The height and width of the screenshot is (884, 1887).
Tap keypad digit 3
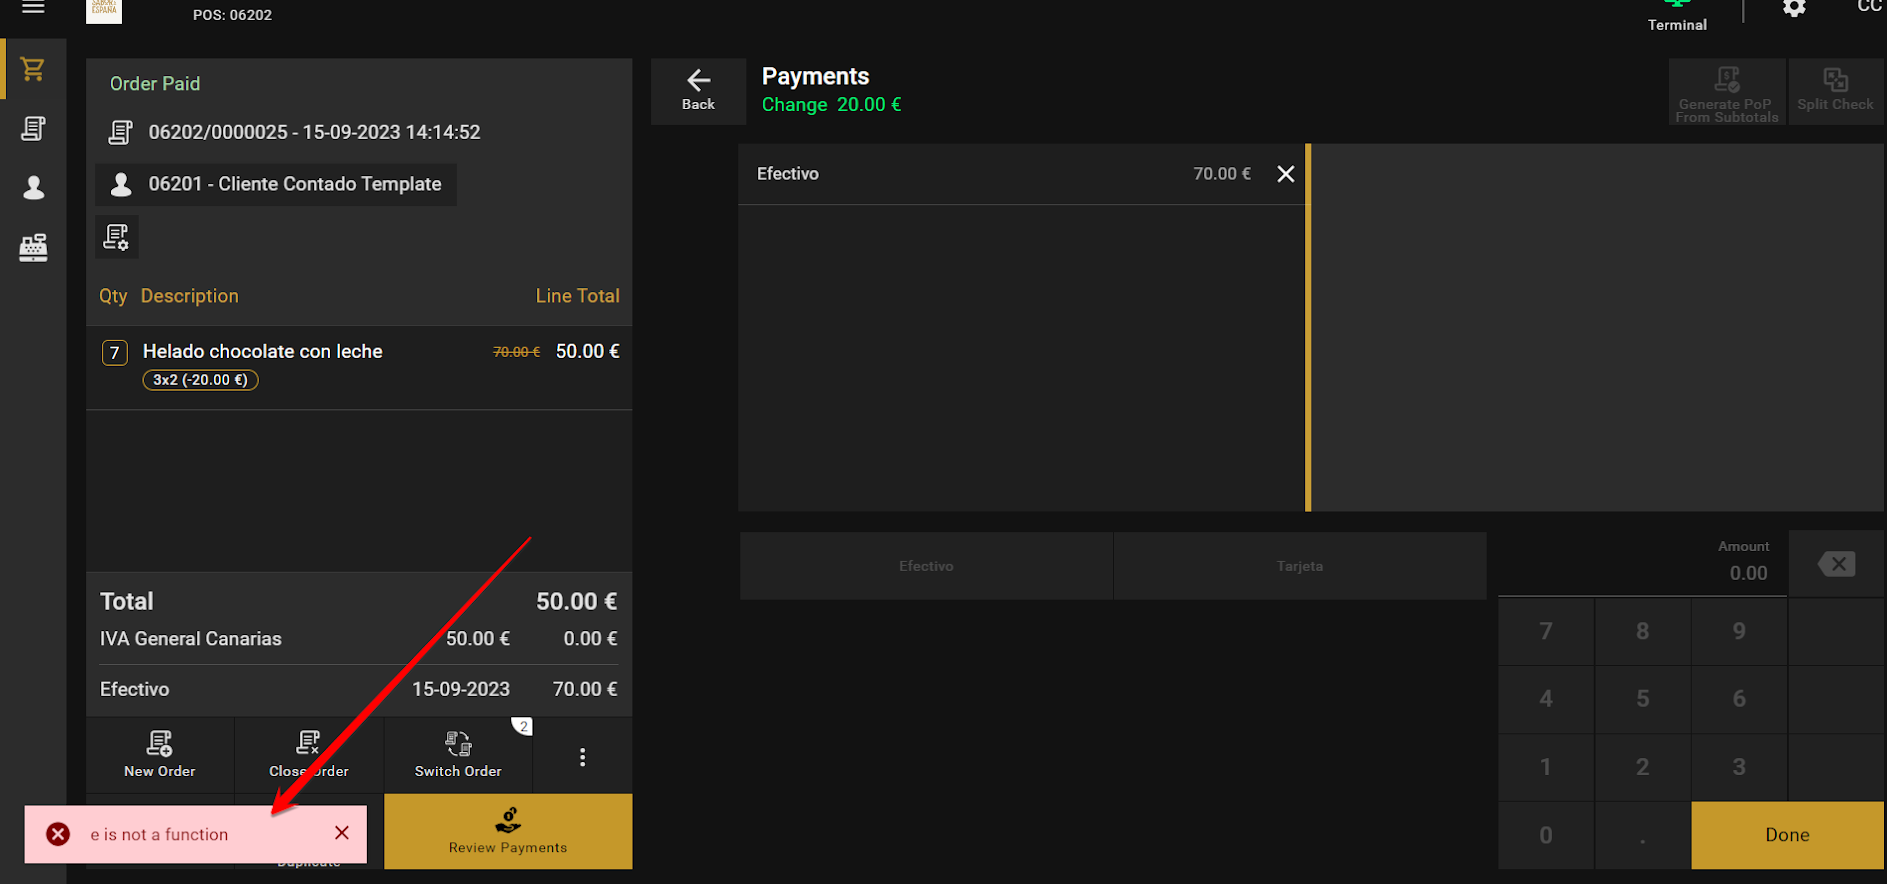pyautogui.click(x=1739, y=767)
